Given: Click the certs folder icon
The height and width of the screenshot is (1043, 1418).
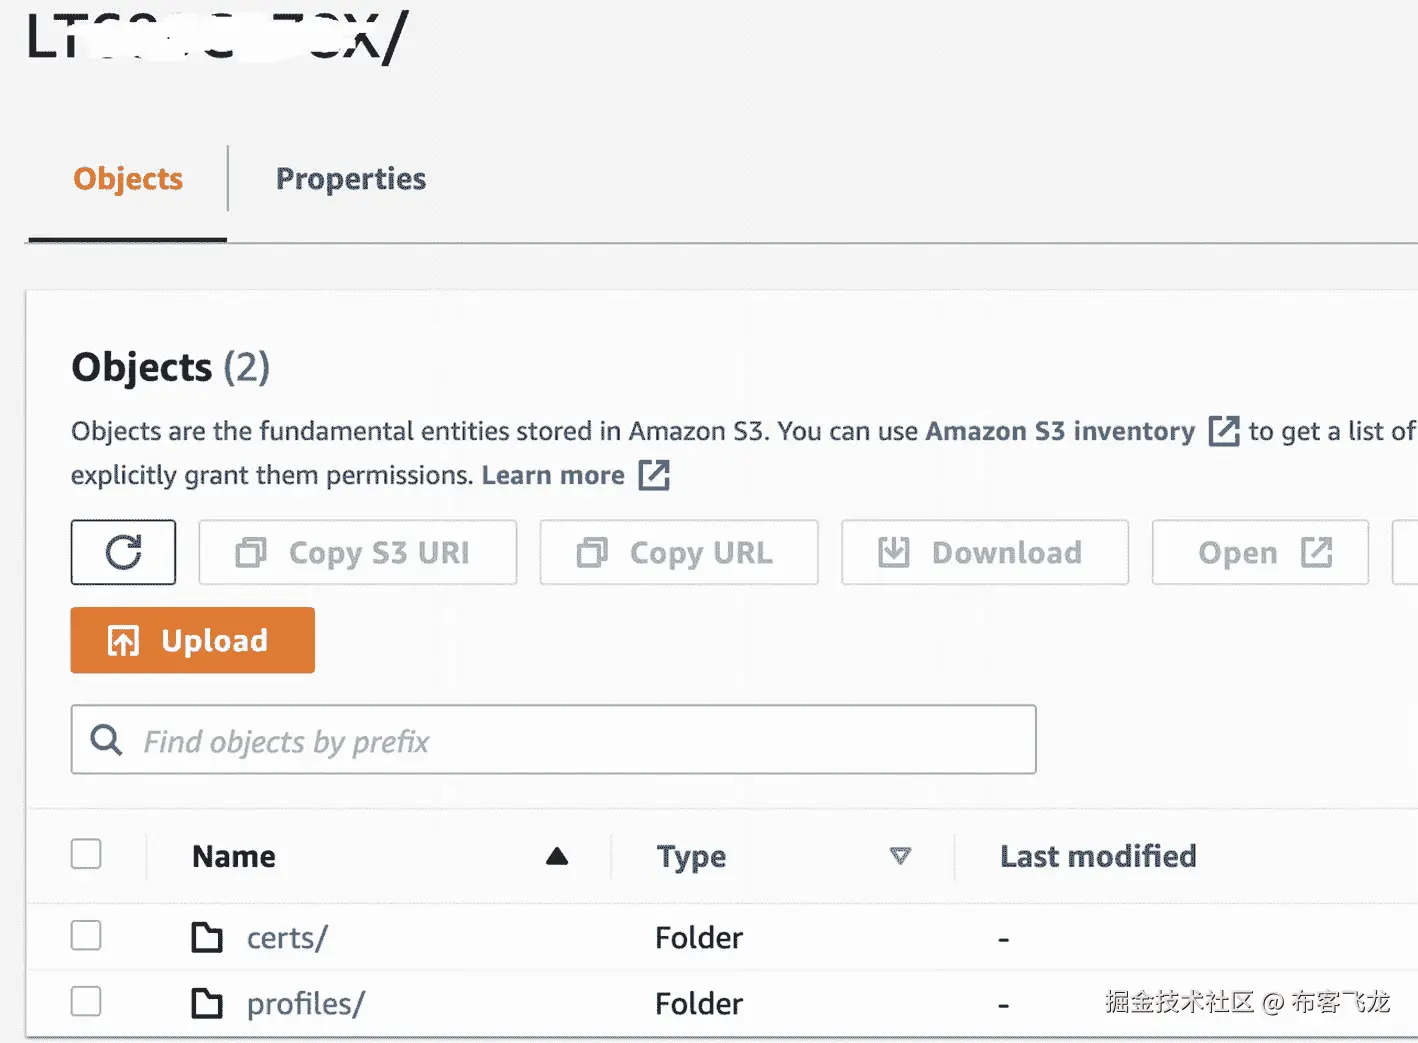Looking at the screenshot, I should coord(207,937).
